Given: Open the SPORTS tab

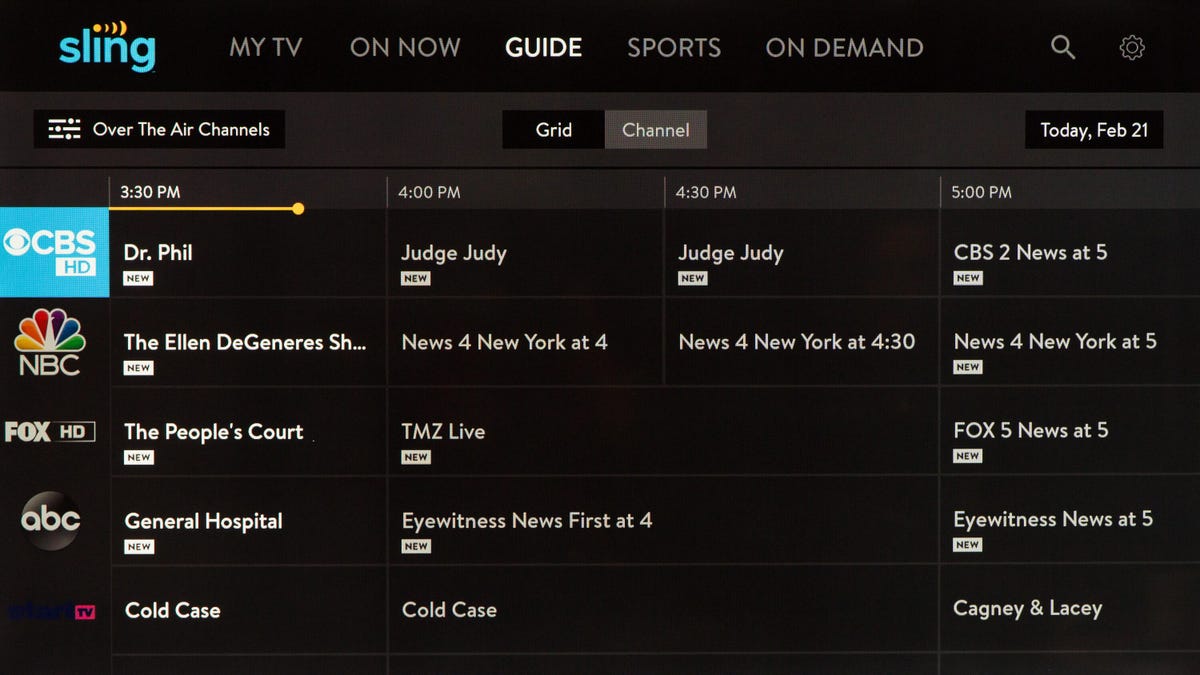Looking at the screenshot, I should [x=674, y=47].
